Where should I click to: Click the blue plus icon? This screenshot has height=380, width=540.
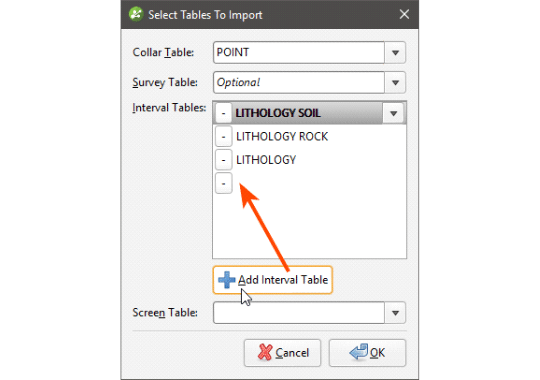pos(226,280)
